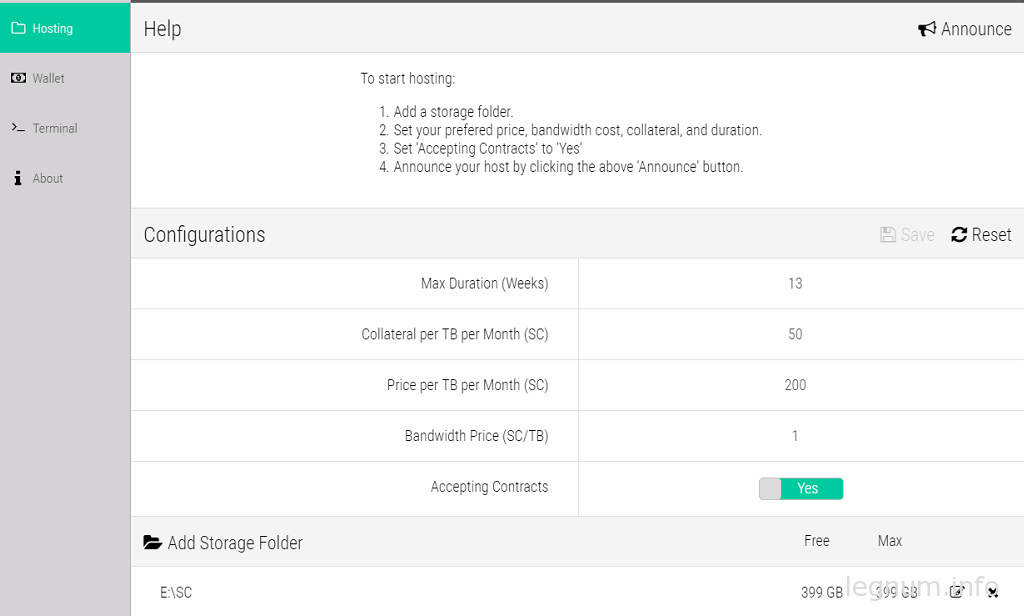Click the Max column header
The width and height of the screenshot is (1024, 616).
tap(889, 541)
